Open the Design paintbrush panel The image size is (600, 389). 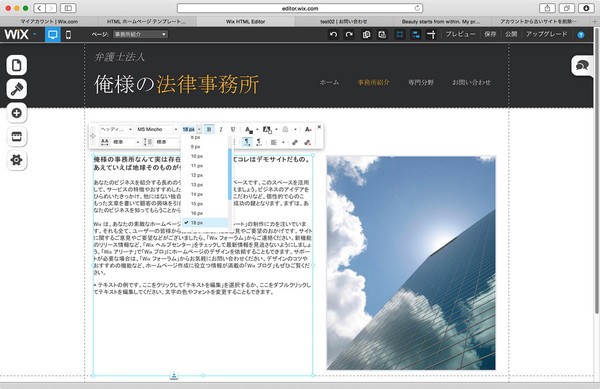tap(16, 89)
